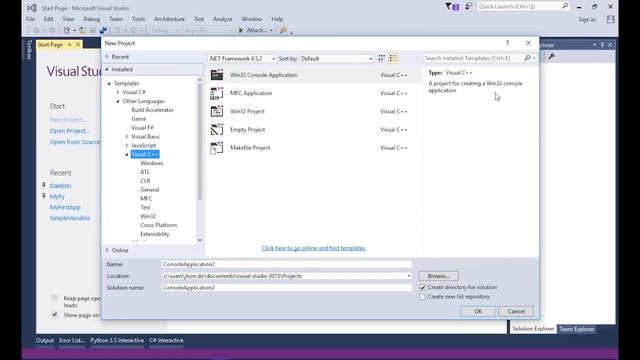Open the Toolbox side panel
This screenshot has height=360, width=640.
pyautogui.click(x=29, y=50)
